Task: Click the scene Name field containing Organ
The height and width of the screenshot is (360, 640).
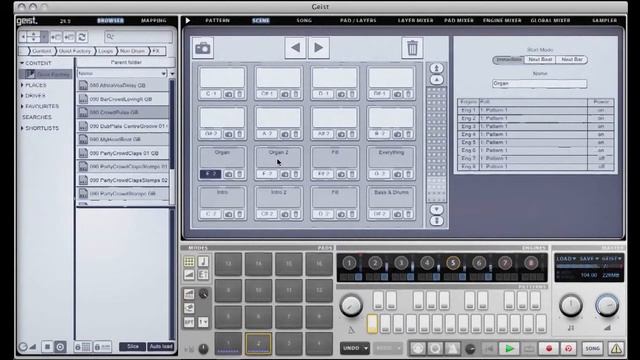Action: click(x=539, y=84)
